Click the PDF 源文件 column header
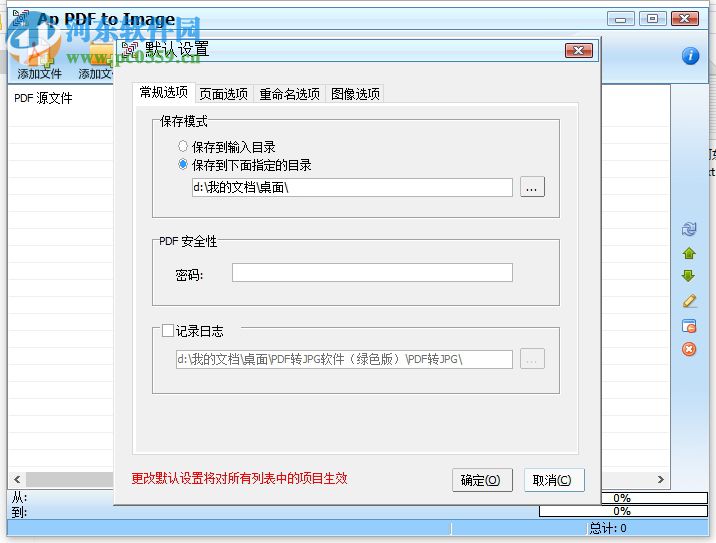 click(43, 98)
